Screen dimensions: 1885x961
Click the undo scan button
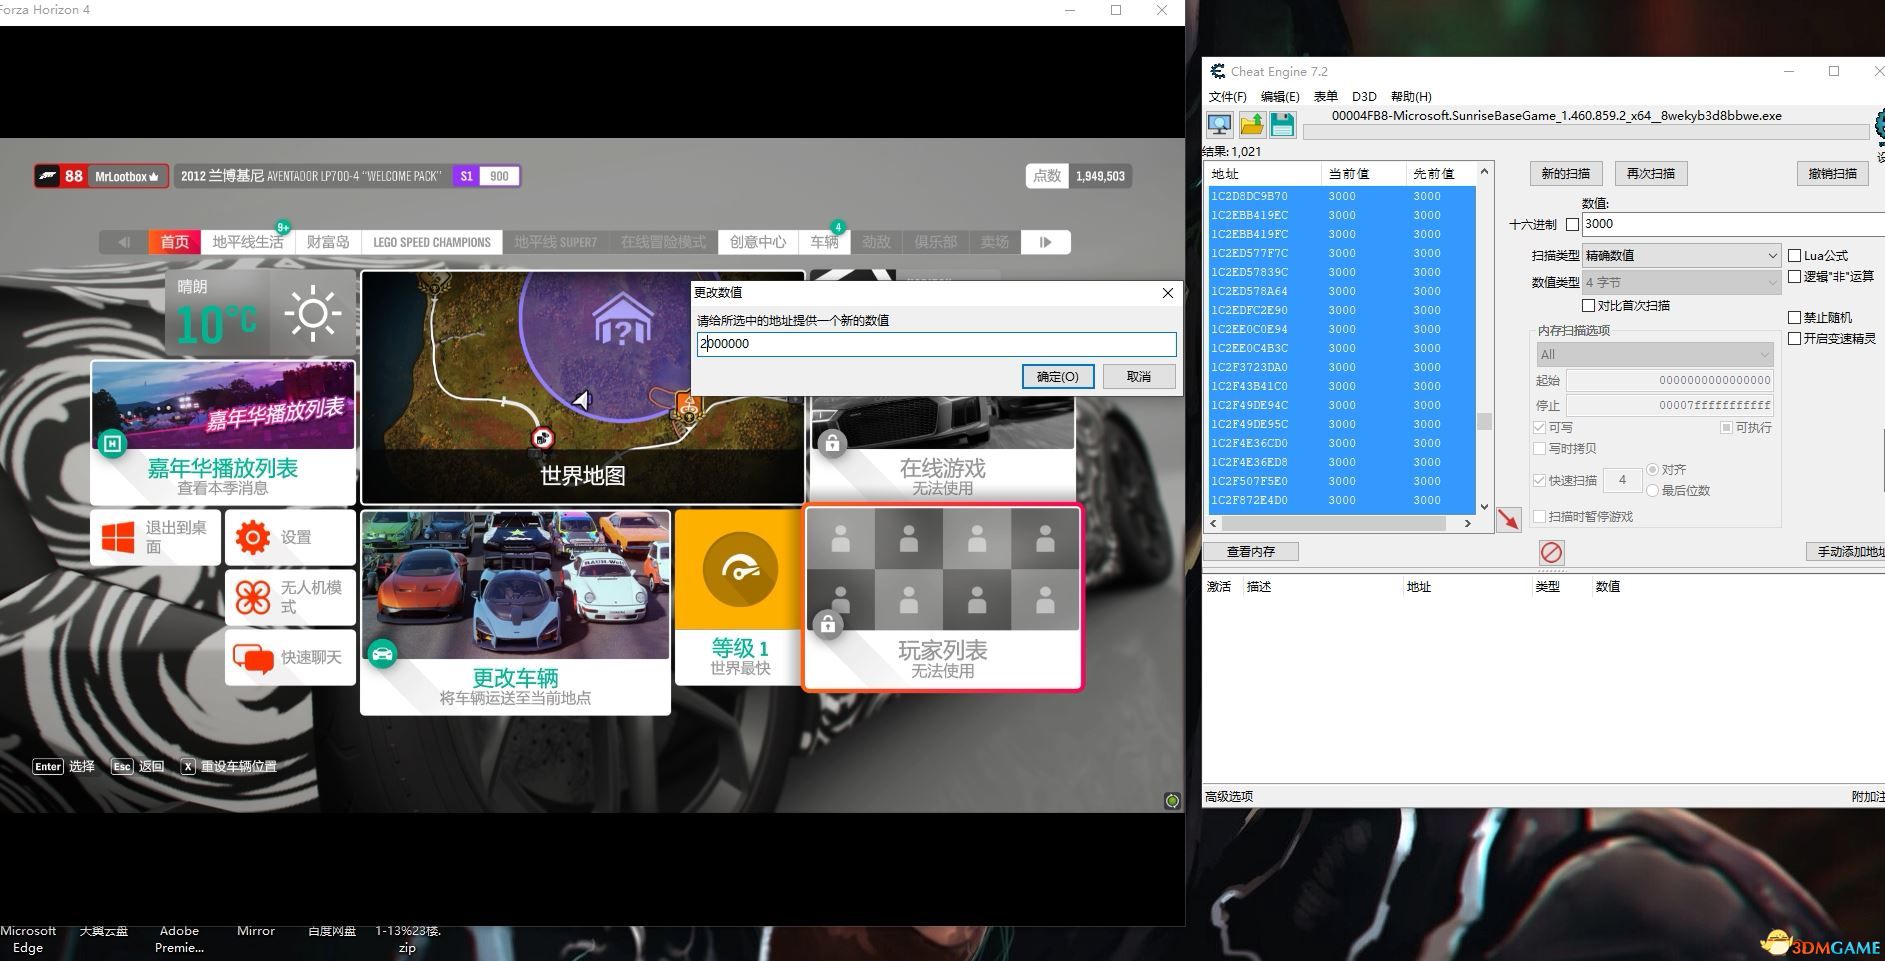[1832, 173]
